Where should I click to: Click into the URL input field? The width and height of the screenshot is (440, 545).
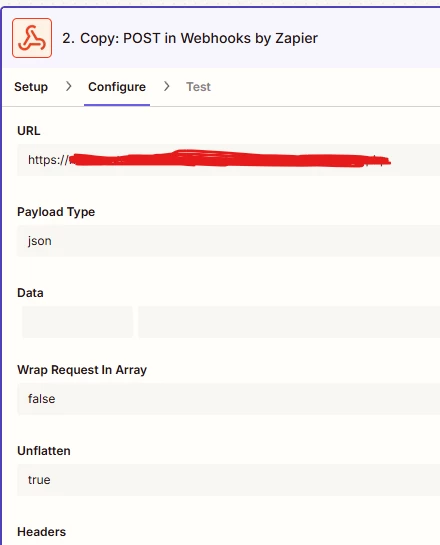click(x=228, y=160)
